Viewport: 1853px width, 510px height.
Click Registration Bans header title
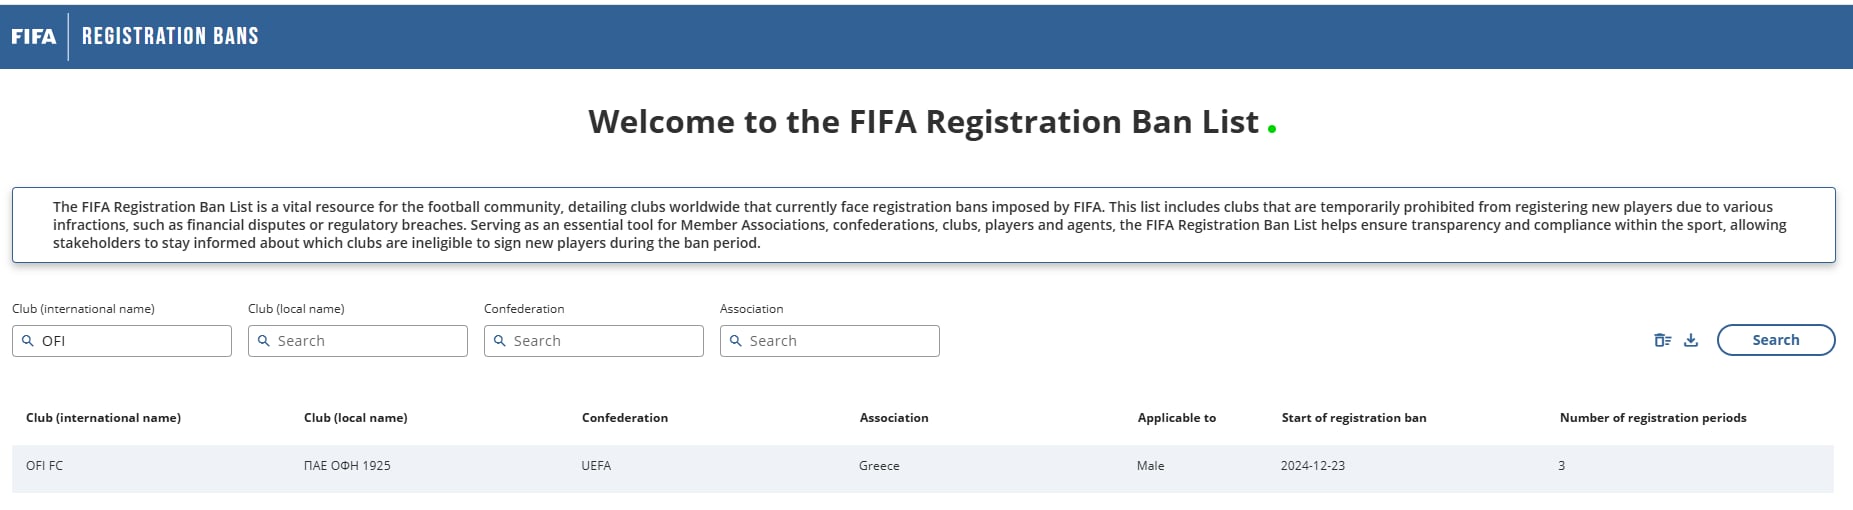click(x=170, y=37)
